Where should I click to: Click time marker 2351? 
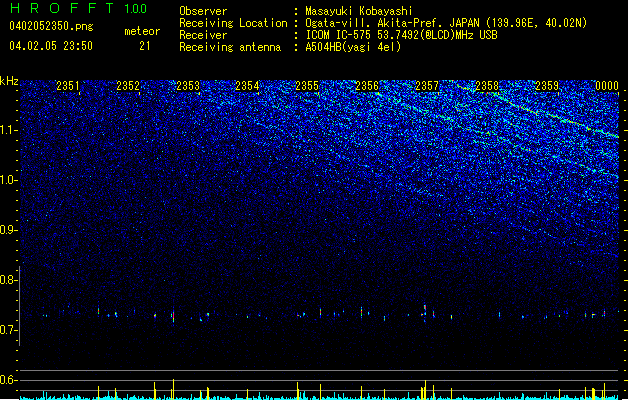(68, 86)
